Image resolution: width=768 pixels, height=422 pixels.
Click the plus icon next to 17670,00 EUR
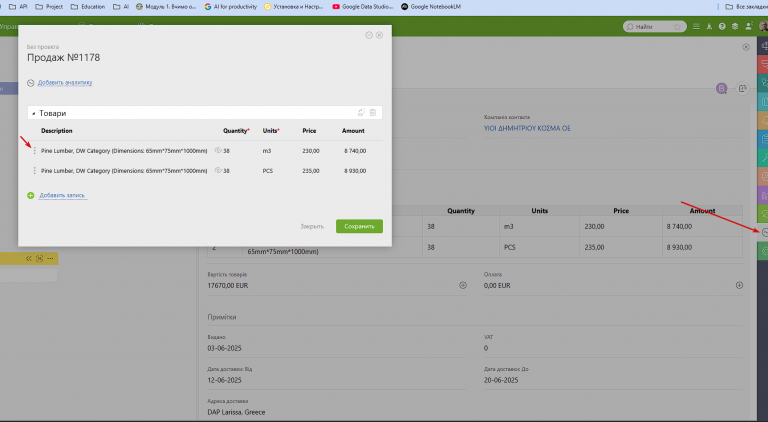463,285
